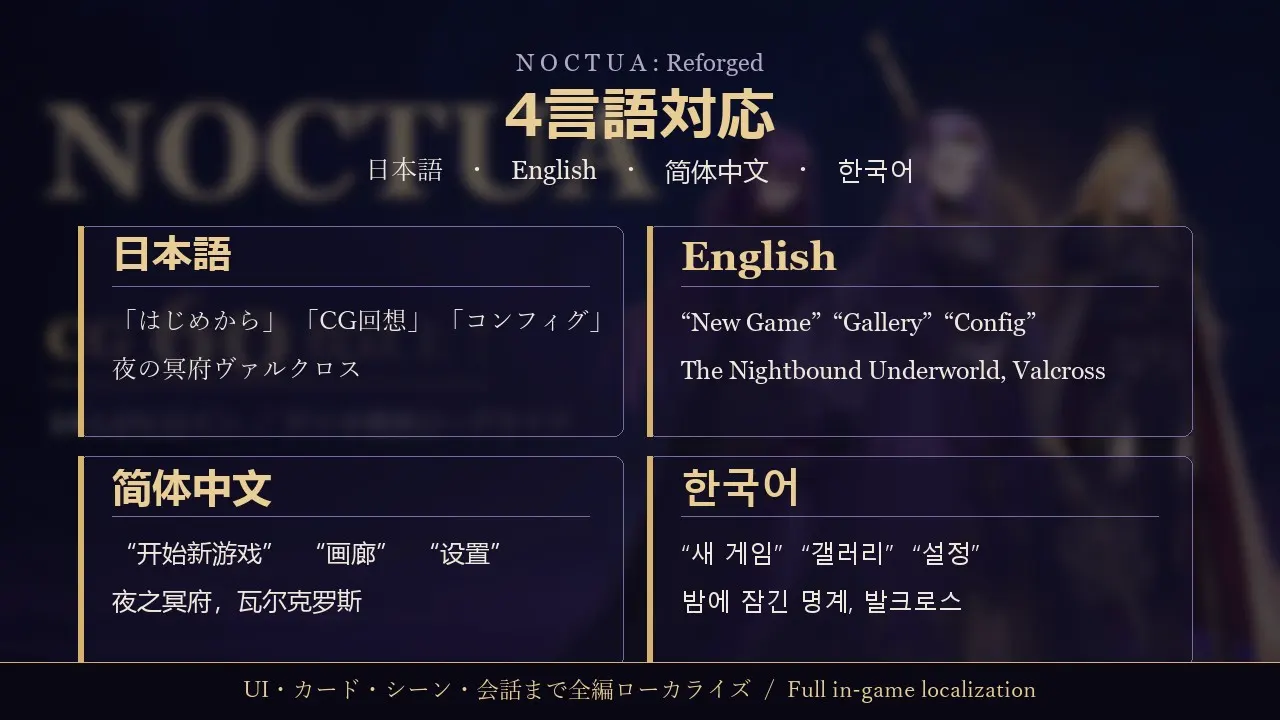1280x720 pixels.
Task: Open the 简体中文 card heading
Action: 192,488
